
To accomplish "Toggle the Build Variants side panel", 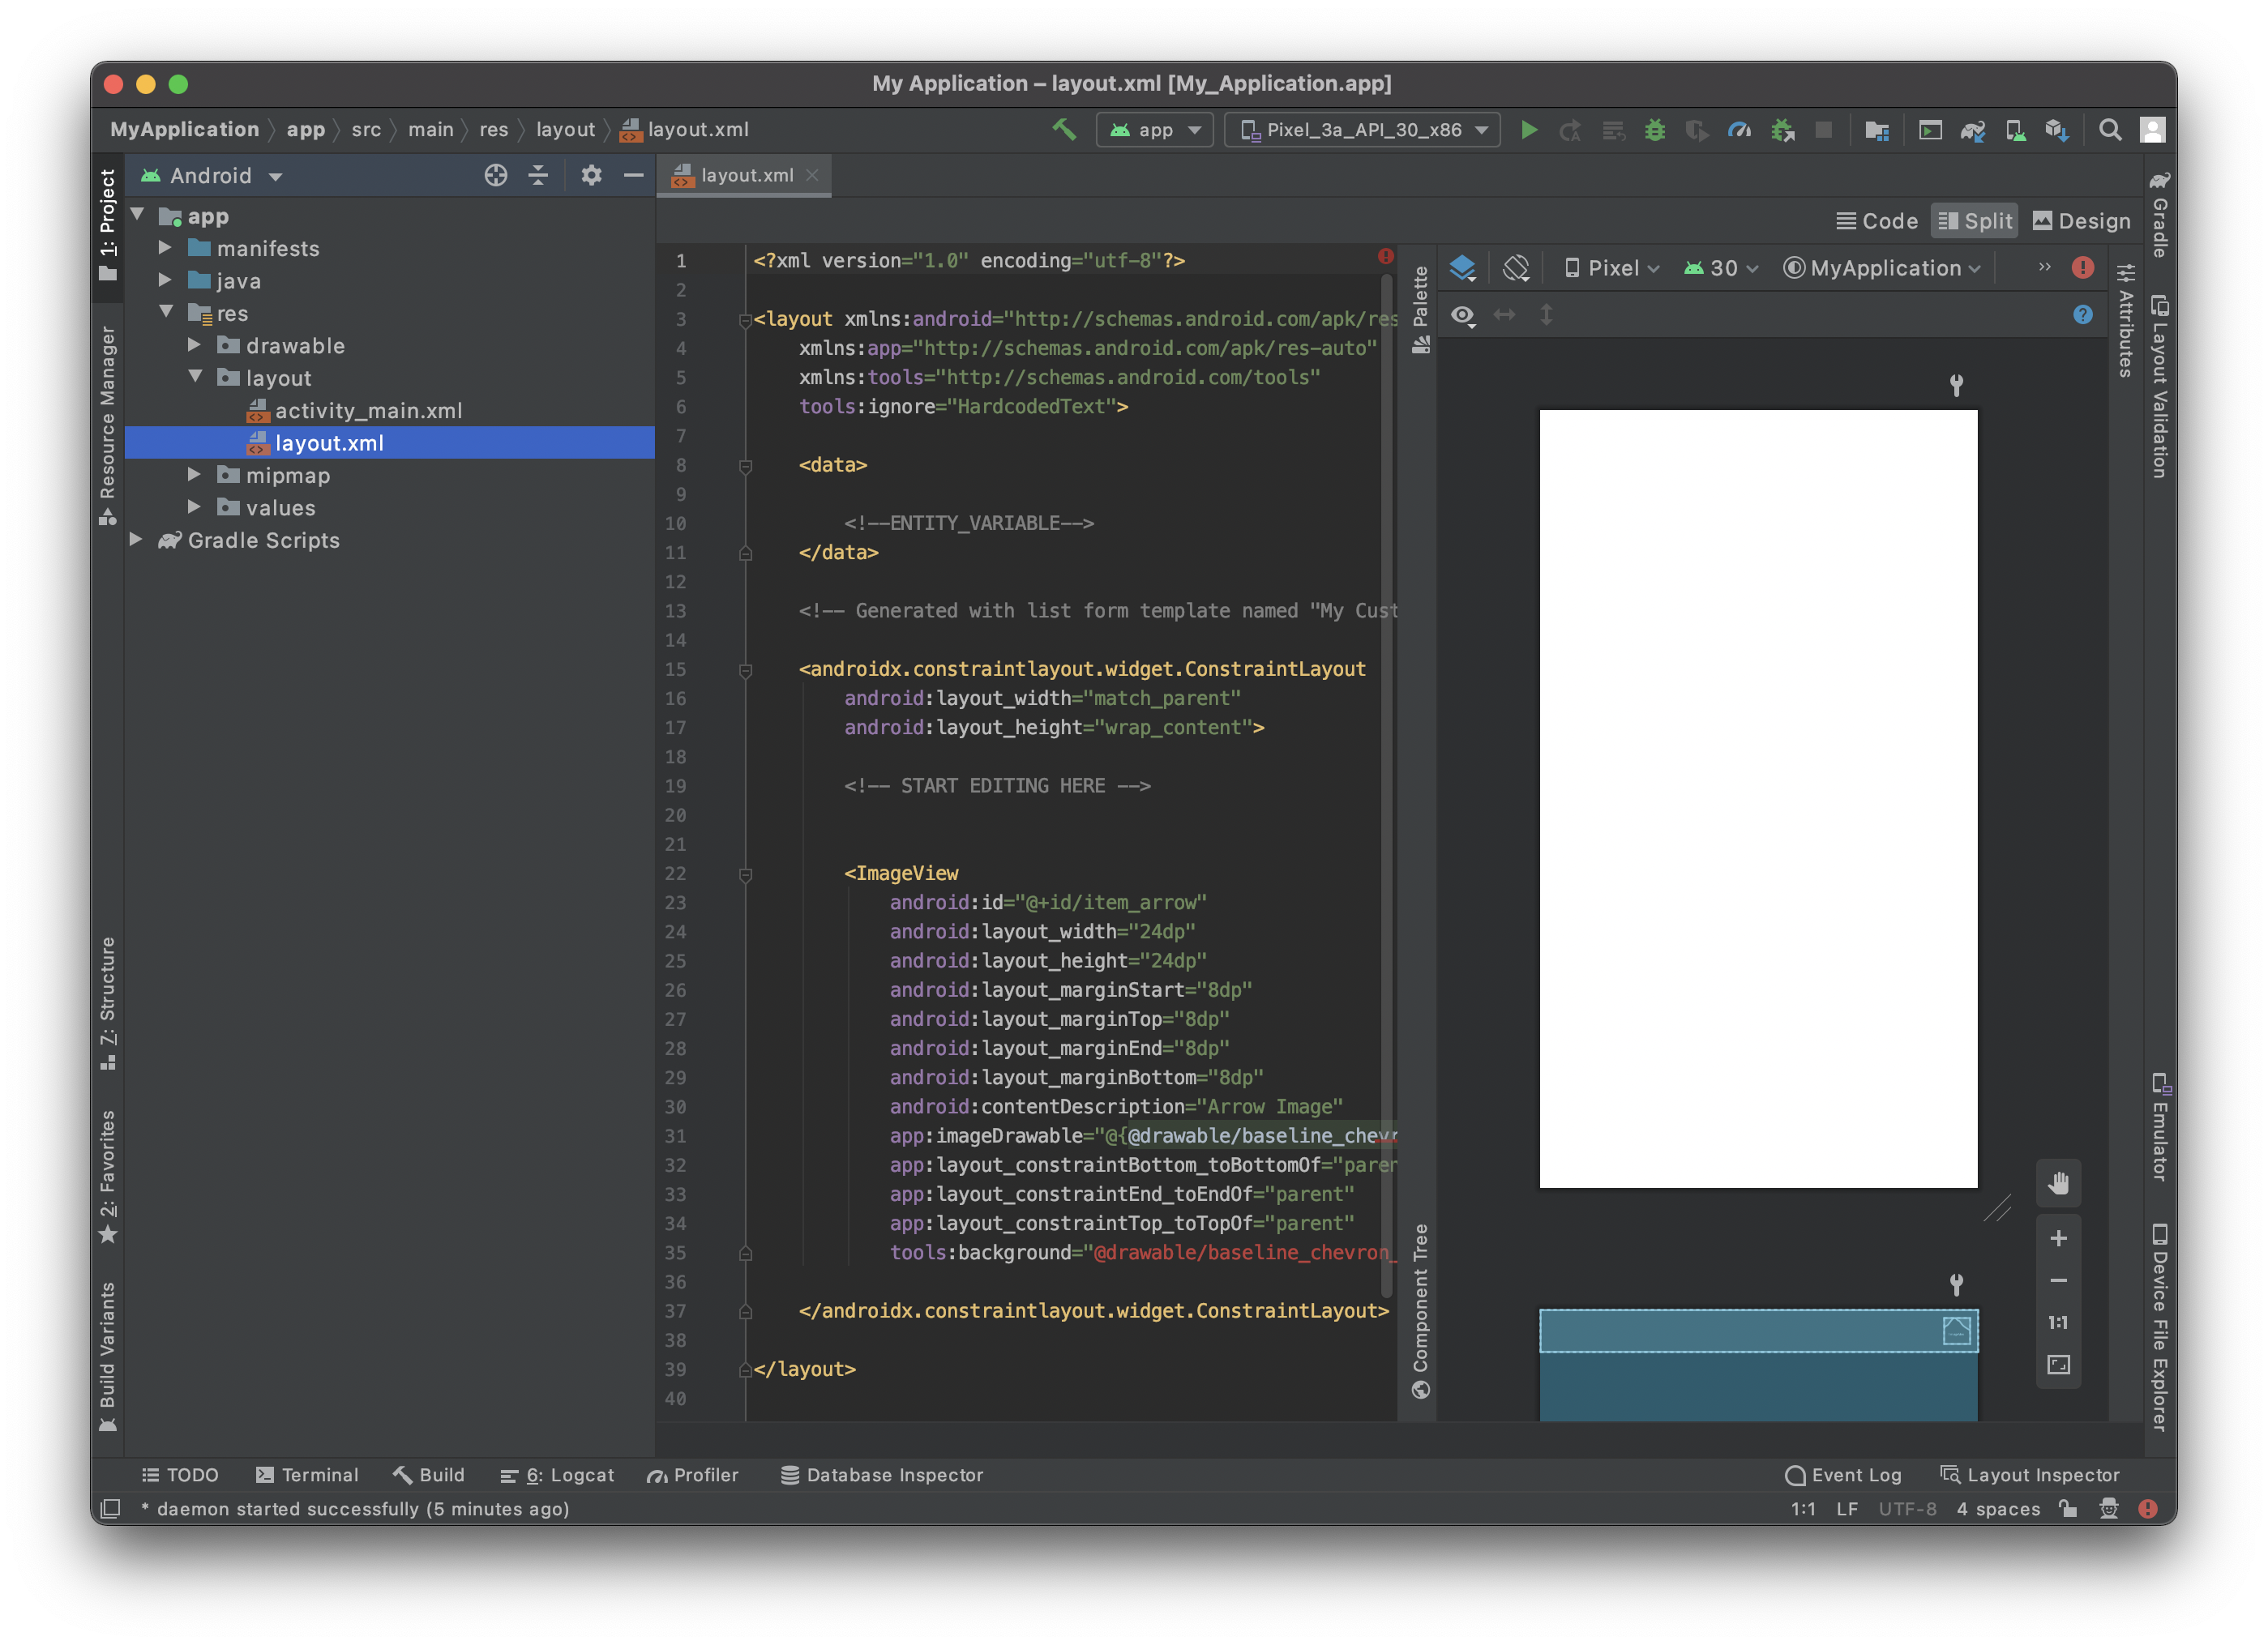I will [x=108, y=1356].
